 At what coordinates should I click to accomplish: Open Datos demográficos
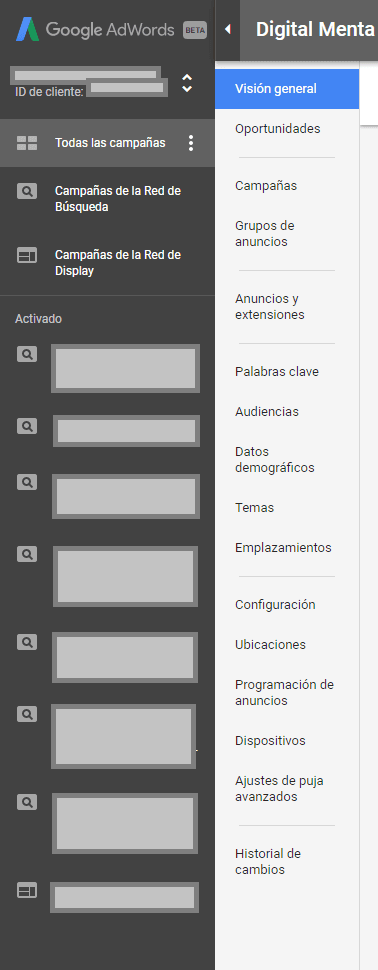click(275, 460)
